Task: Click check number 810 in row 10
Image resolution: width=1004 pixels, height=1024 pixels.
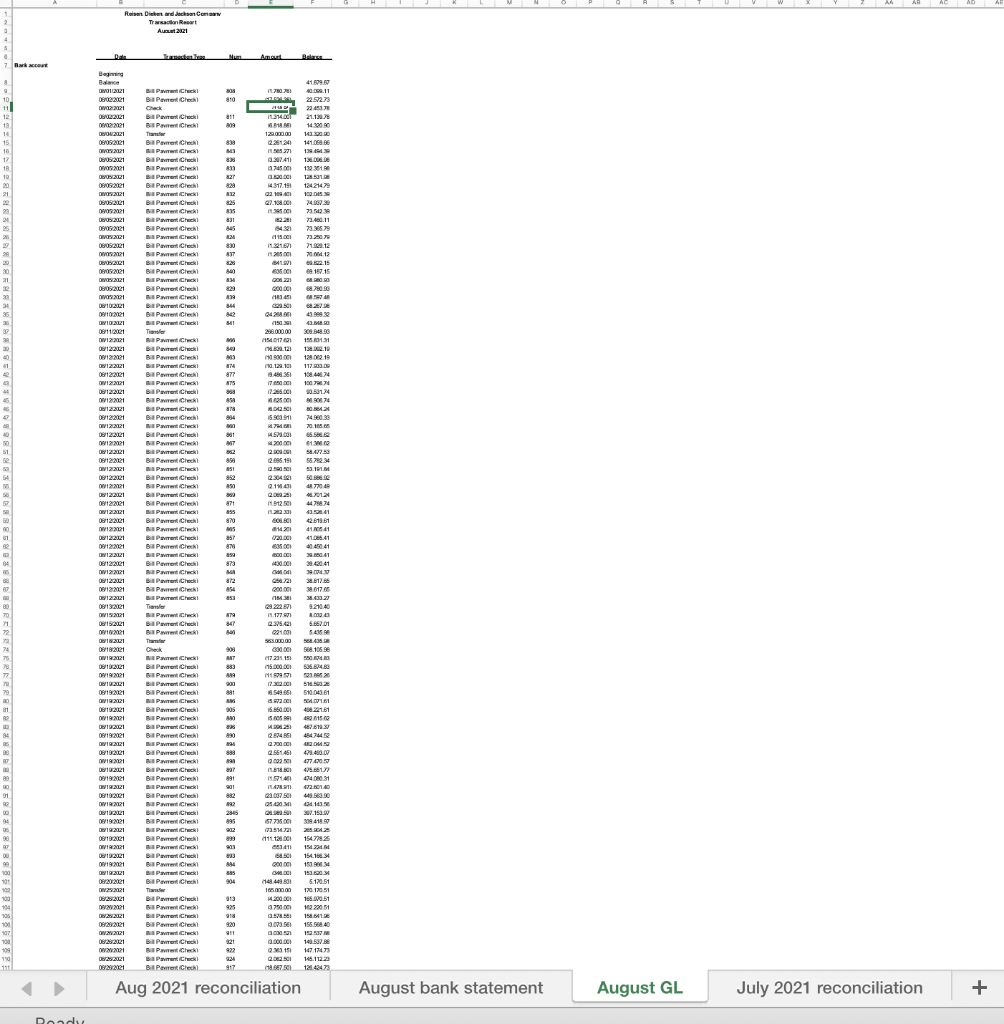Action: [231, 100]
